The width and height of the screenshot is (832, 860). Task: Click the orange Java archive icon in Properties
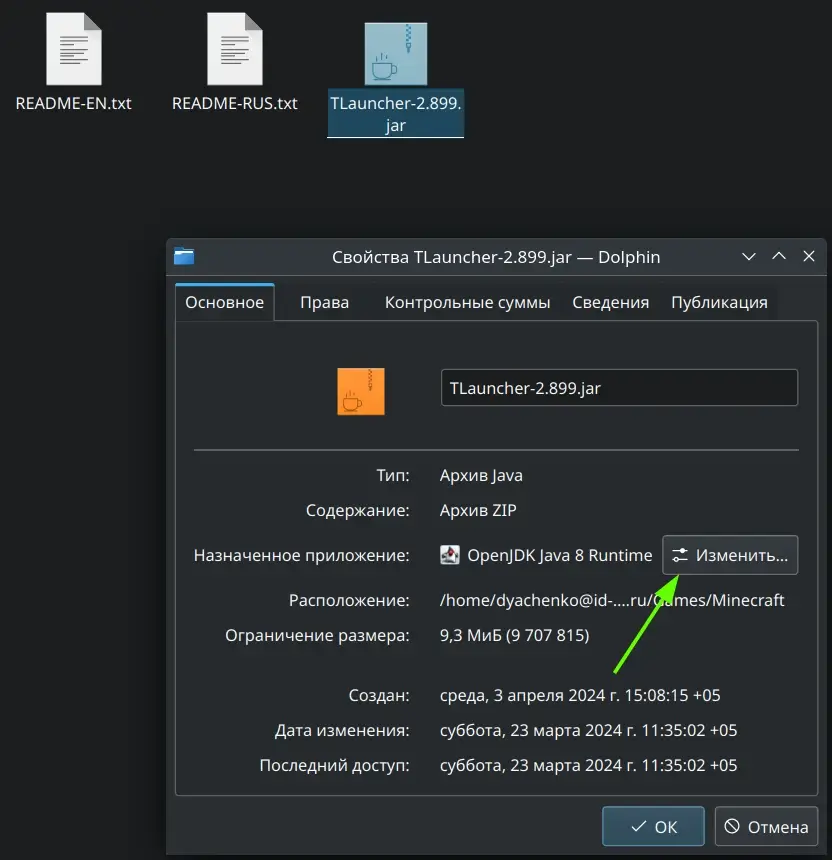[361, 392]
